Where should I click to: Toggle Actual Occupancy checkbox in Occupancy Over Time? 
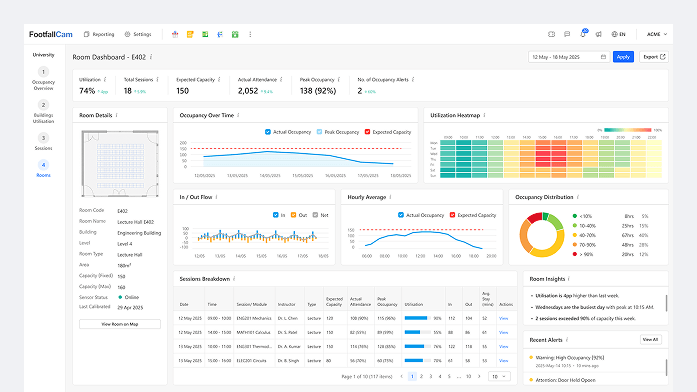268,132
